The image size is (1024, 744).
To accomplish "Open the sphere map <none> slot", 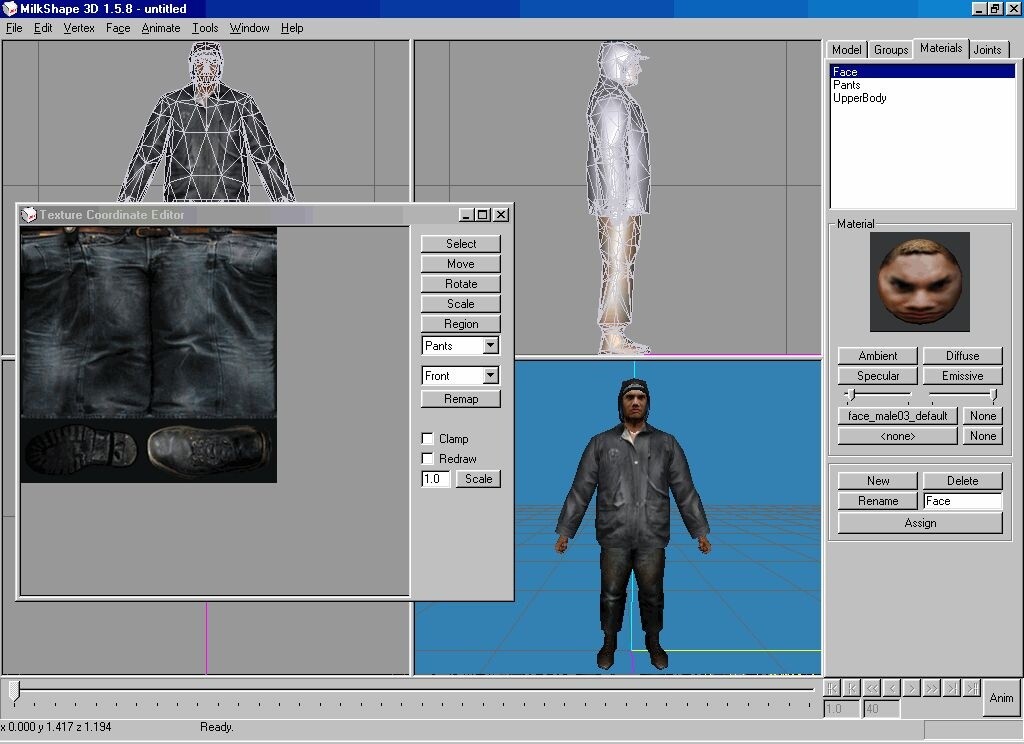I will coord(897,435).
